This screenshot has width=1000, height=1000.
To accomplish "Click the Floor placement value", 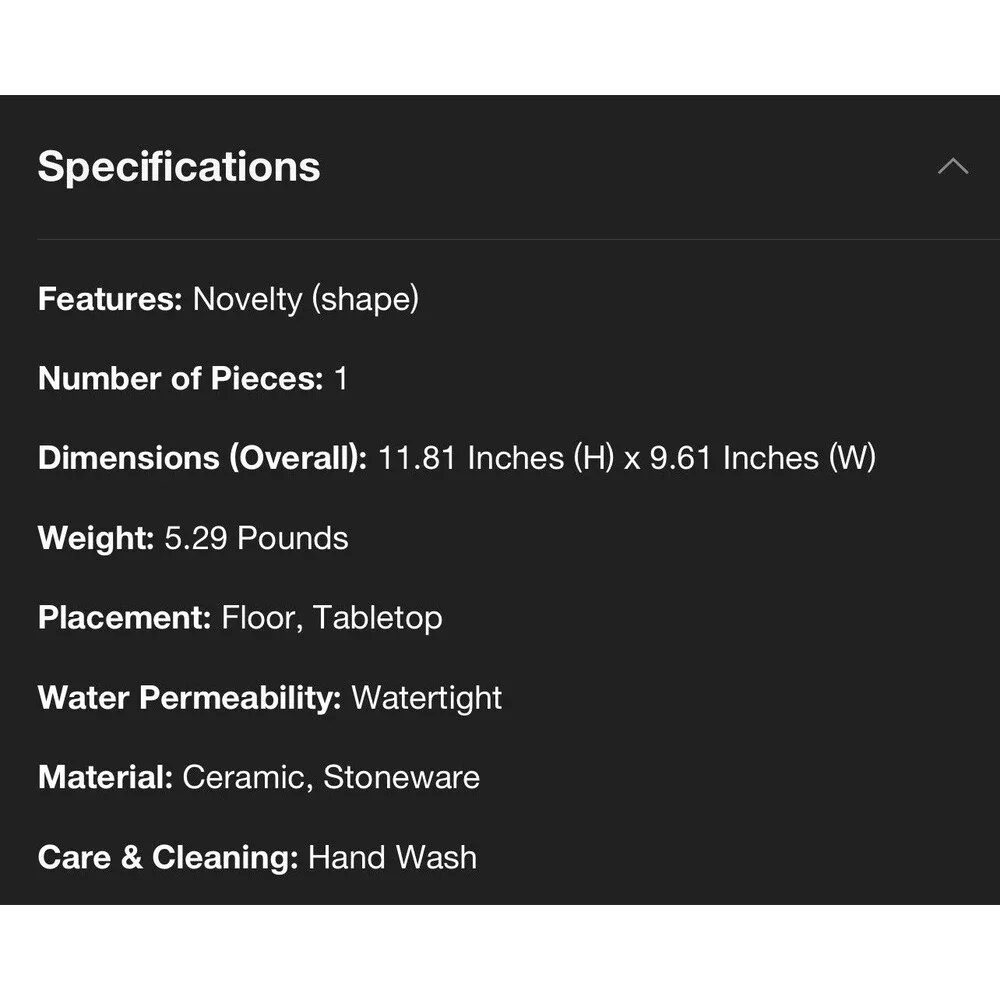I will 262,618.
